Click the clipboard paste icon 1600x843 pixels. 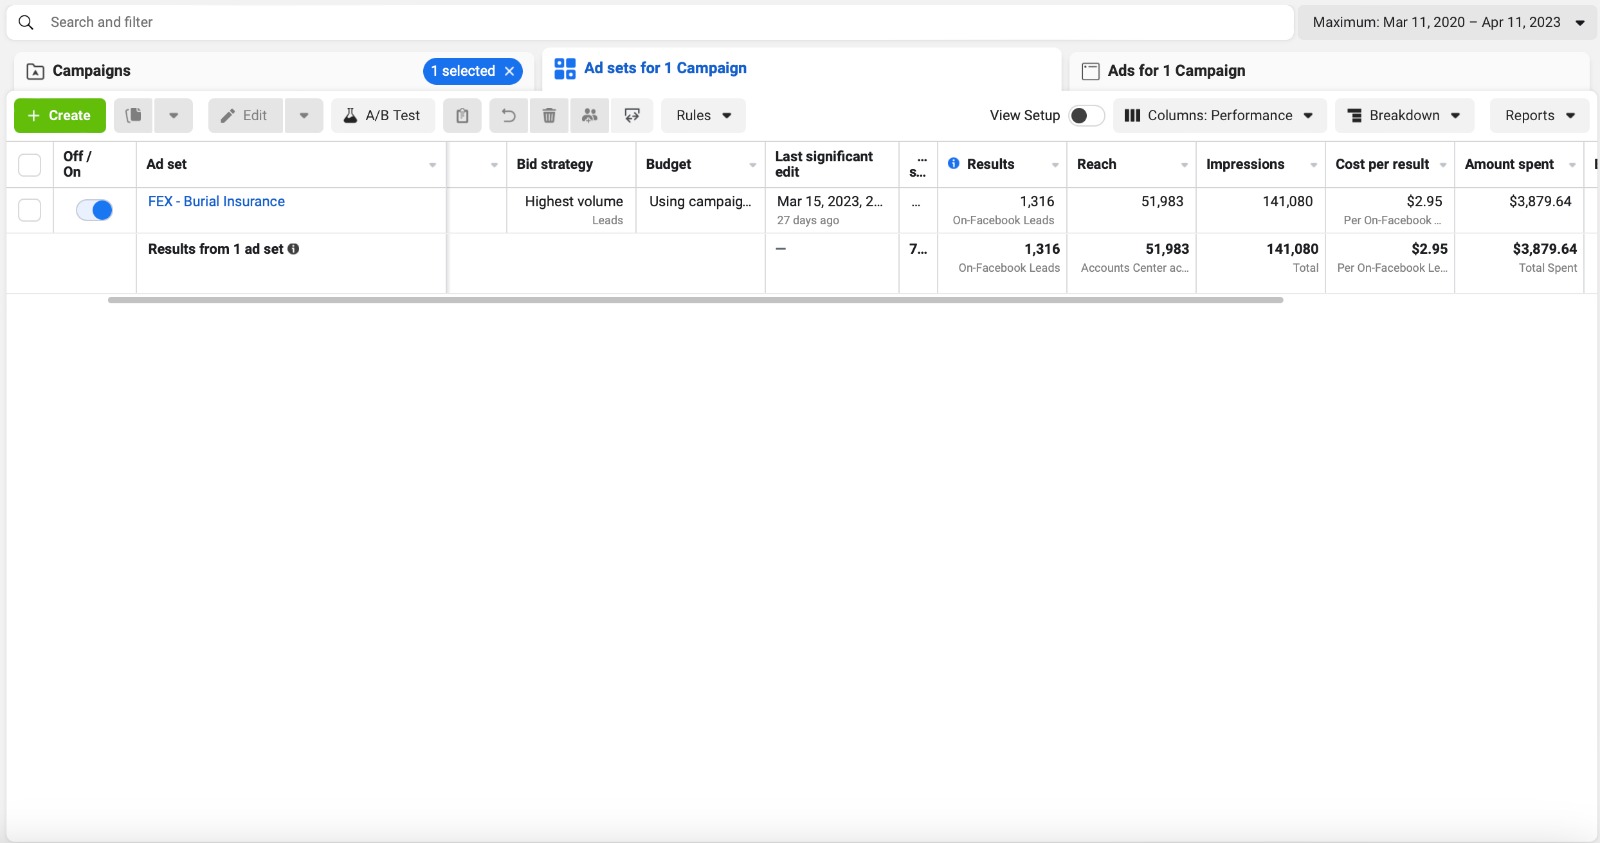(462, 115)
